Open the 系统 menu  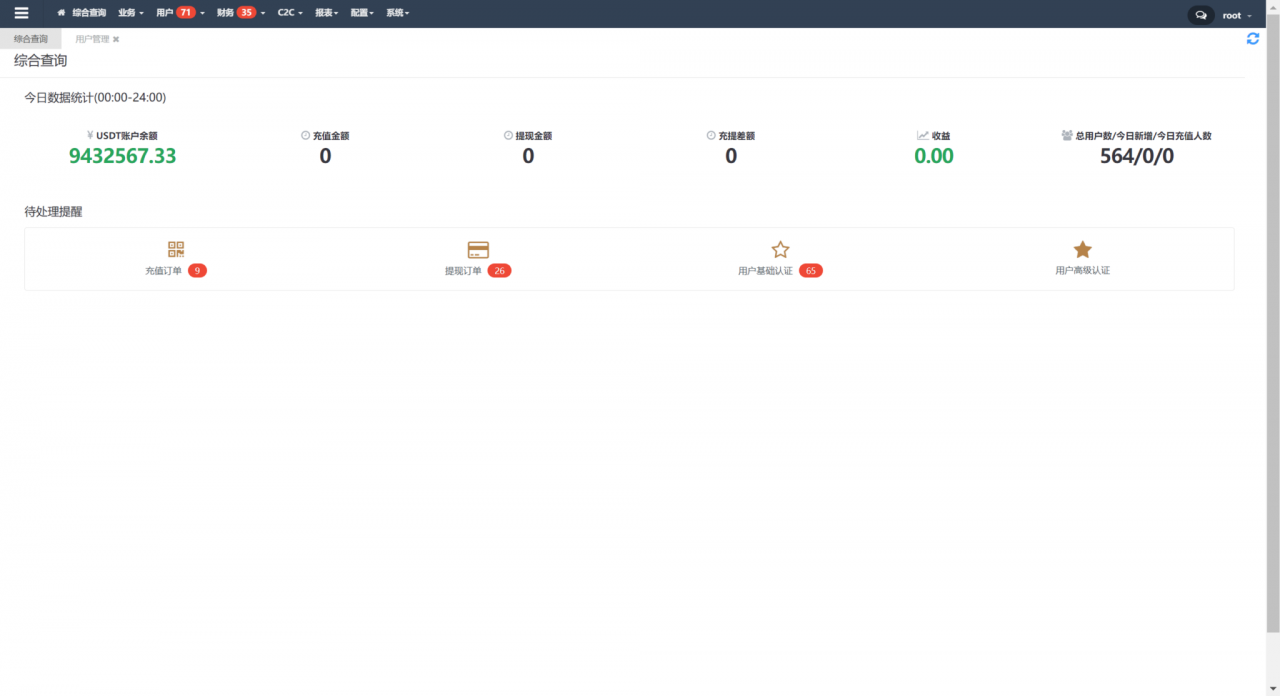pos(397,13)
